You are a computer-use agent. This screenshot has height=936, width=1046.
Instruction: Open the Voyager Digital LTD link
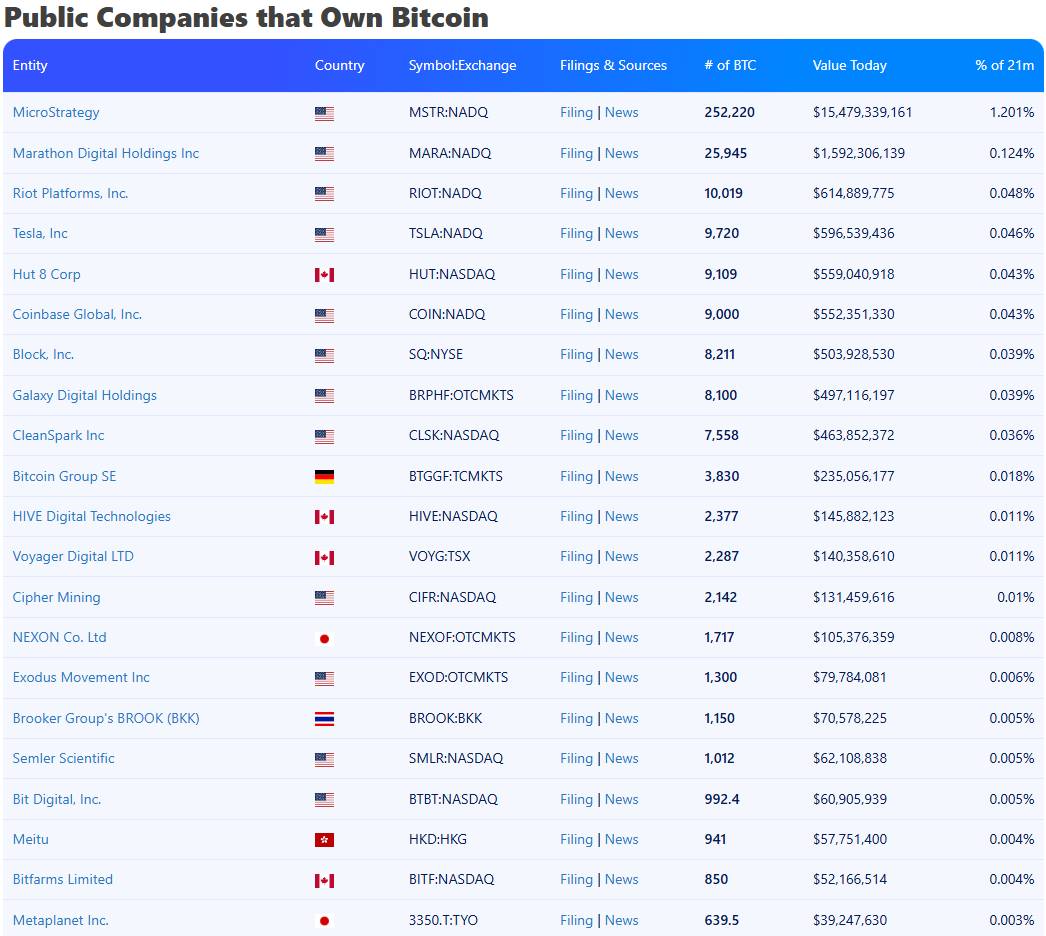coord(73,556)
